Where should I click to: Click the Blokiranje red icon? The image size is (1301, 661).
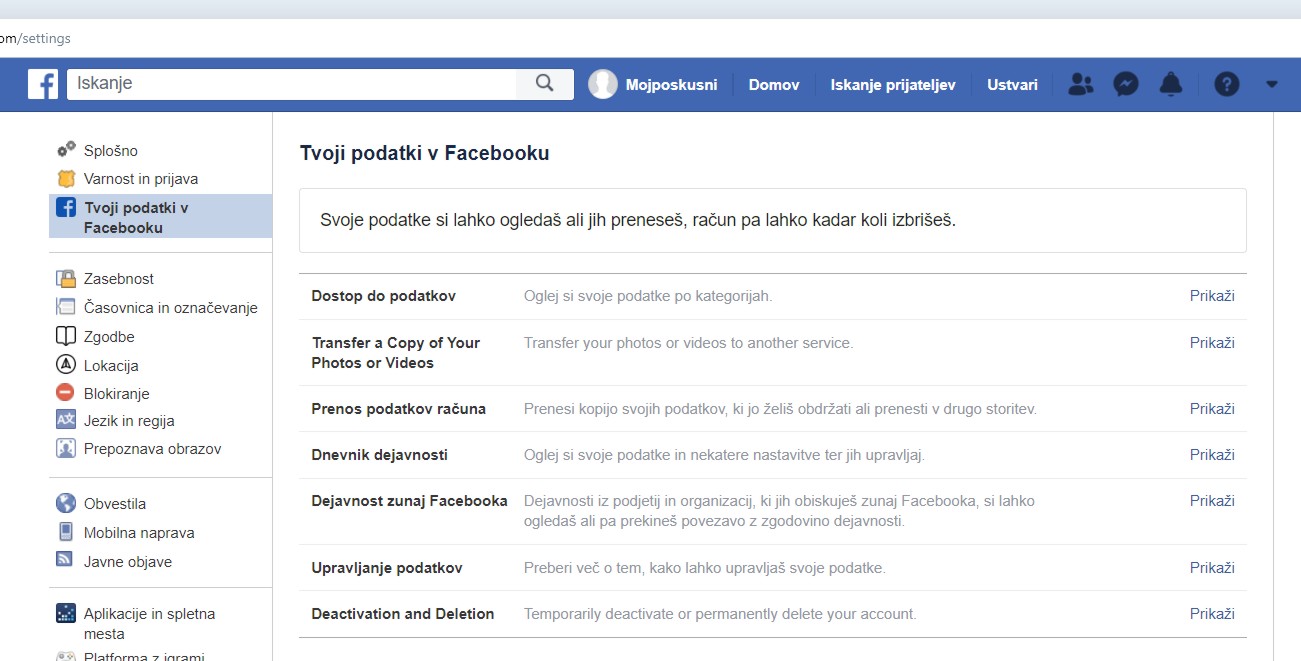[66, 393]
